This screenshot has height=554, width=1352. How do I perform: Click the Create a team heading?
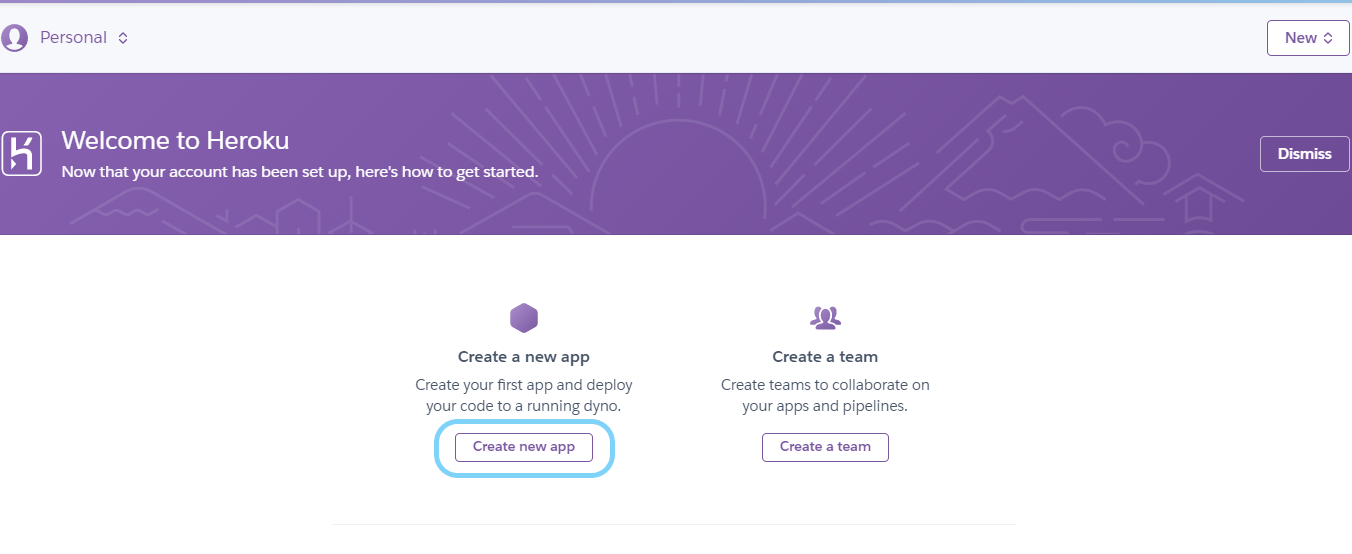click(825, 357)
